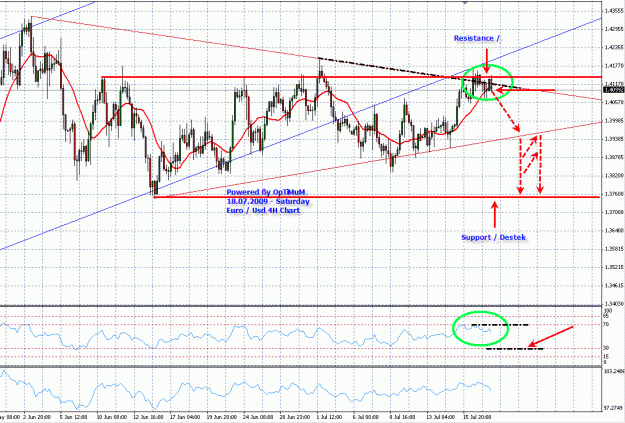This screenshot has width=625, height=423.
Task: Click the 1.43555 price axis value
Action: pyautogui.click(x=614, y=10)
